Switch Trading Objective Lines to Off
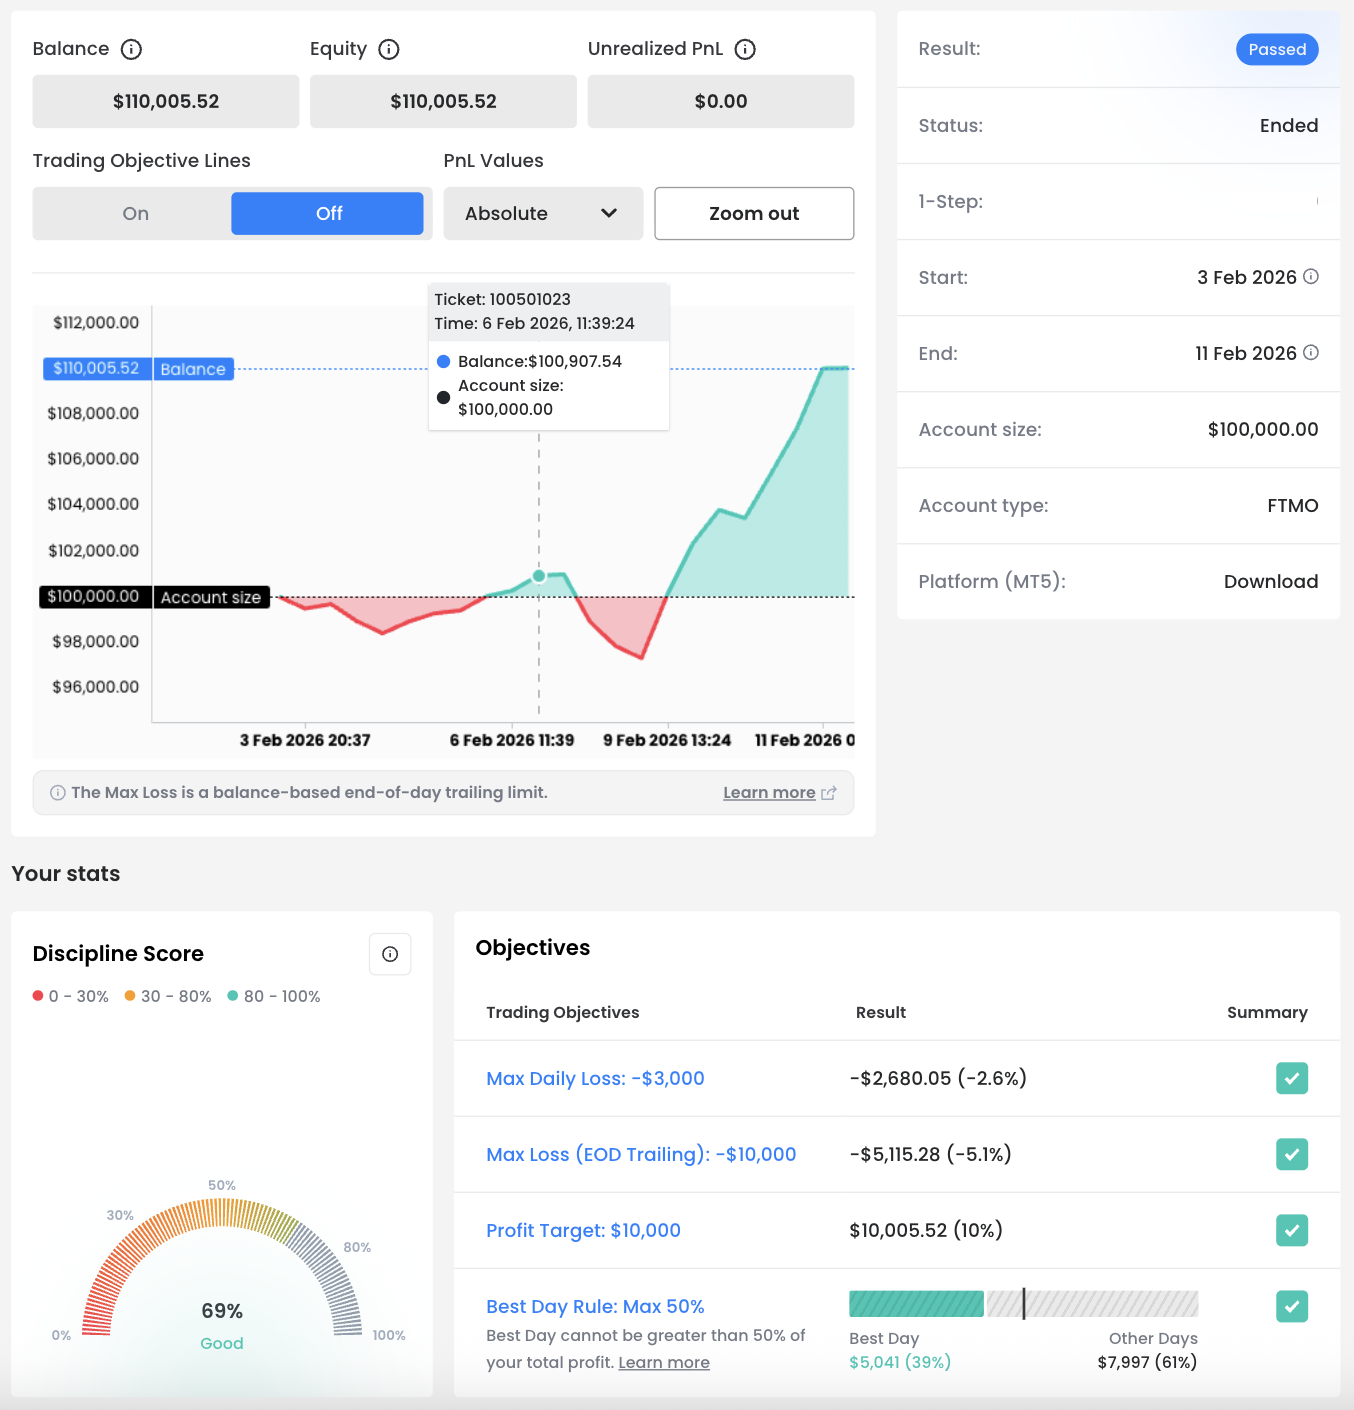 [x=328, y=213]
